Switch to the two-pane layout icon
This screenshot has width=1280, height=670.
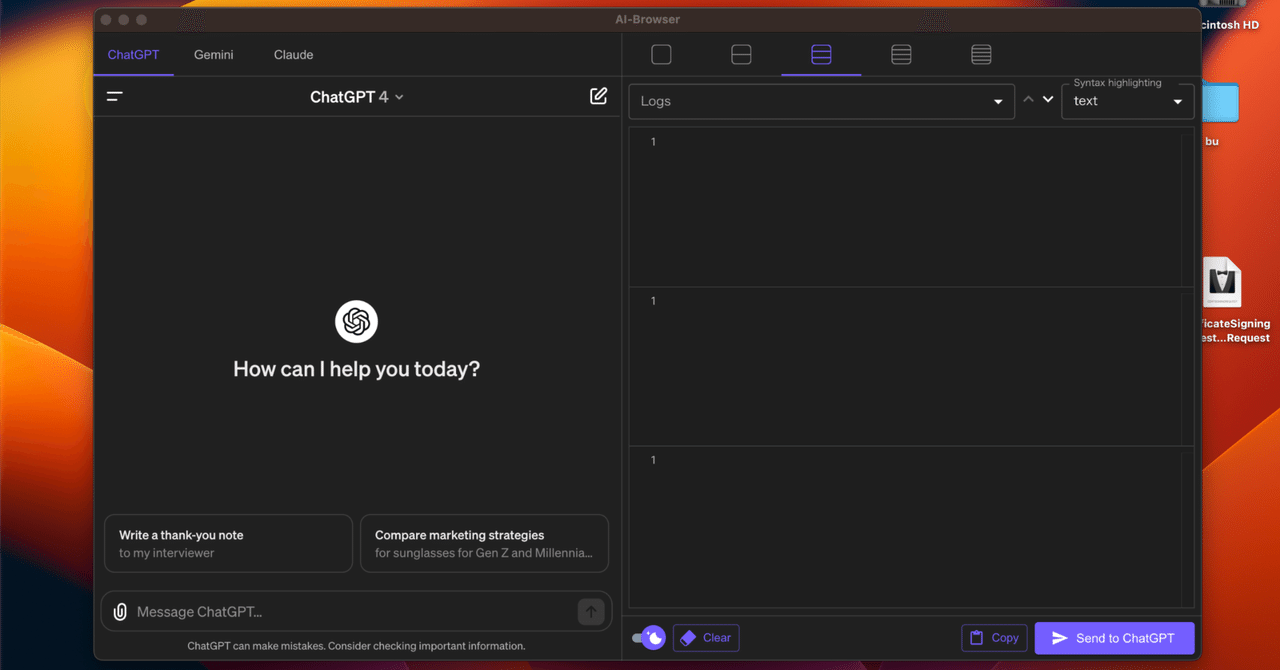coord(741,55)
